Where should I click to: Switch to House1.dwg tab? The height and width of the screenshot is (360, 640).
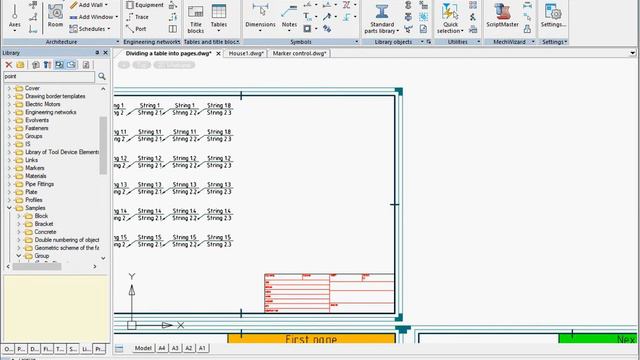click(x=246, y=53)
